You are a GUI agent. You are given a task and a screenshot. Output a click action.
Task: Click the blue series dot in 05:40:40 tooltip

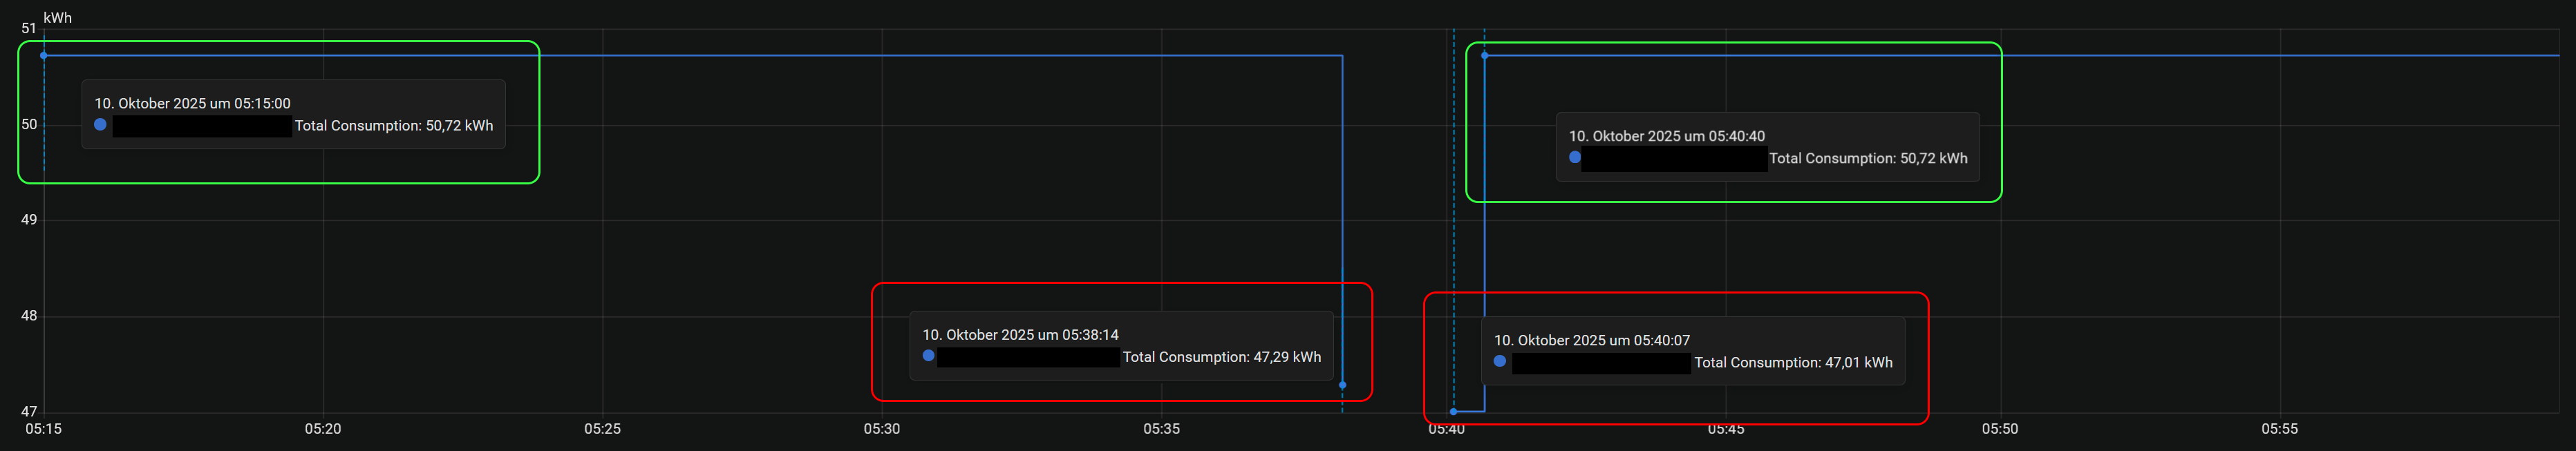[x=1574, y=158]
